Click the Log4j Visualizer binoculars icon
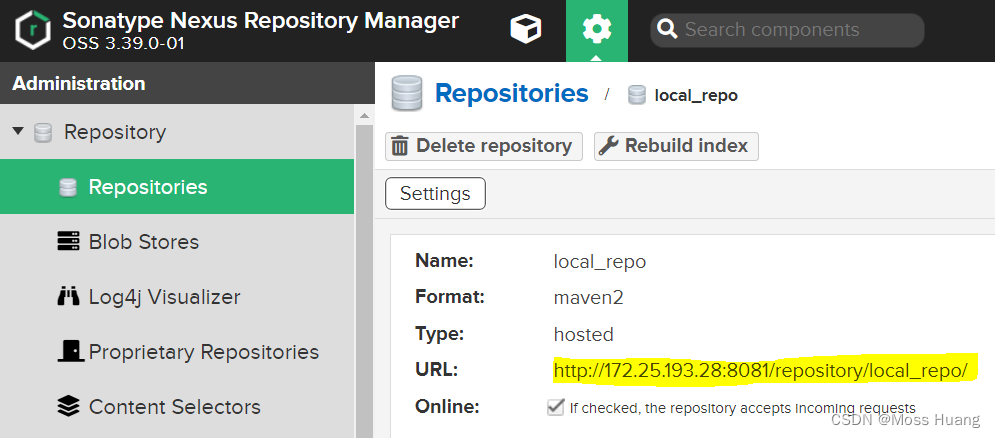 (68, 296)
